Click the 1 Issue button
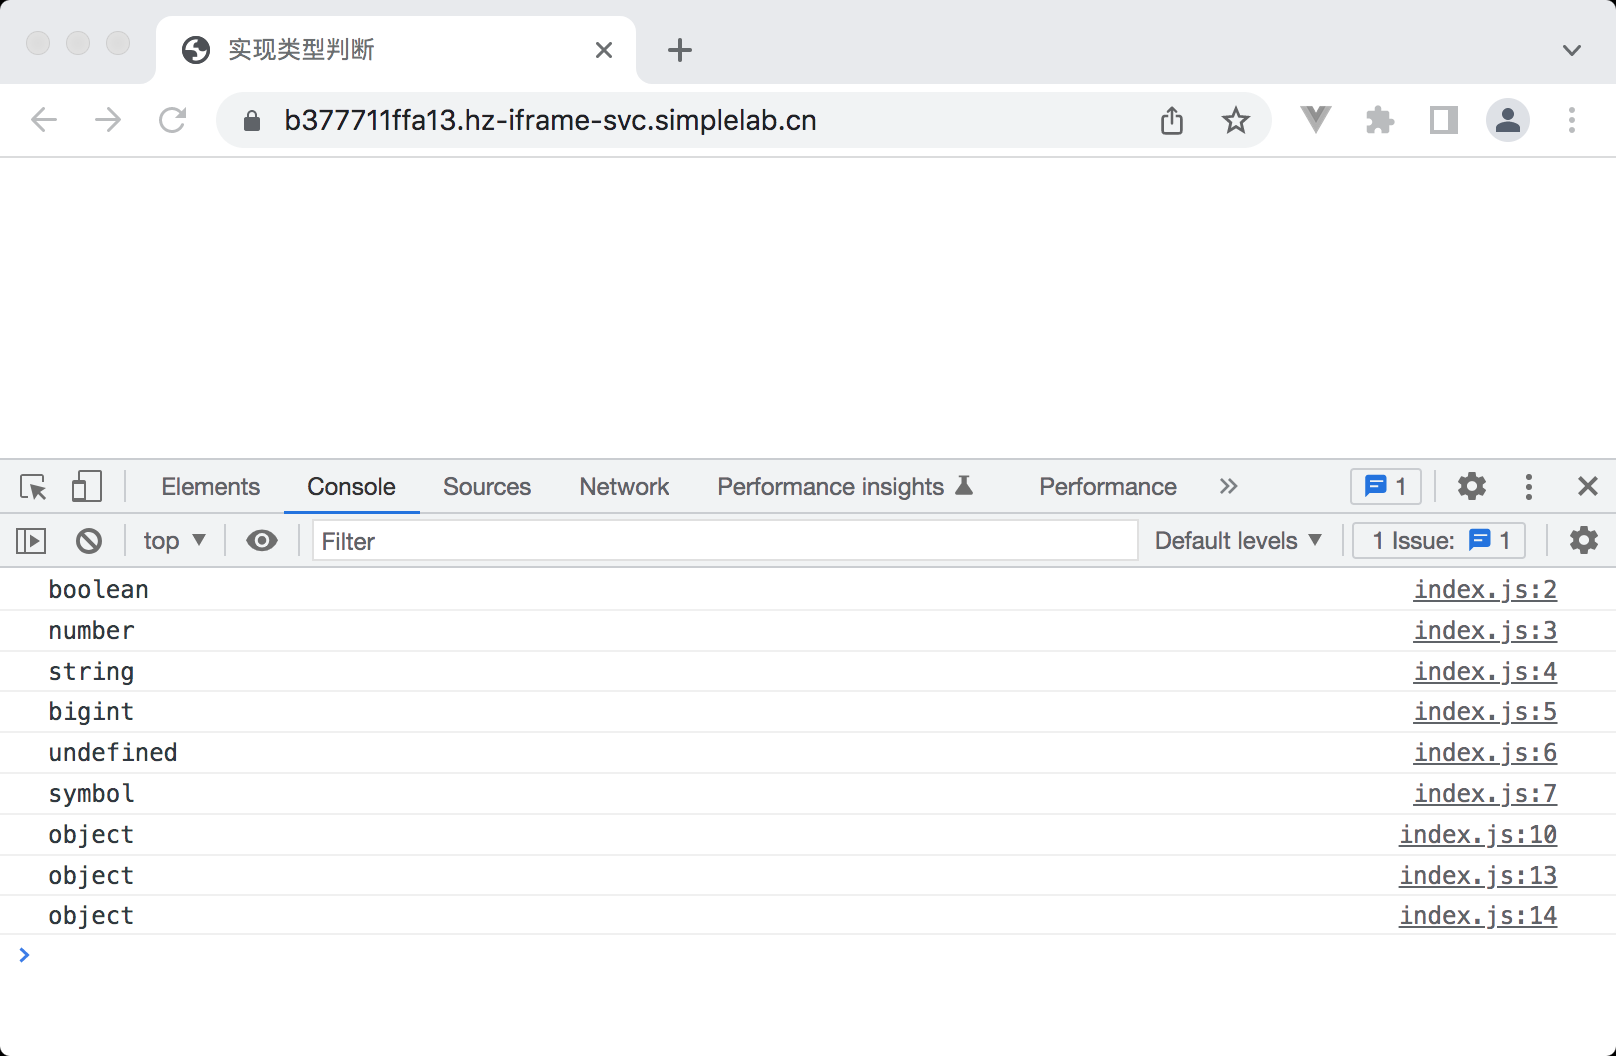The height and width of the screenshot is (1056, 1616). (1438, 541)
